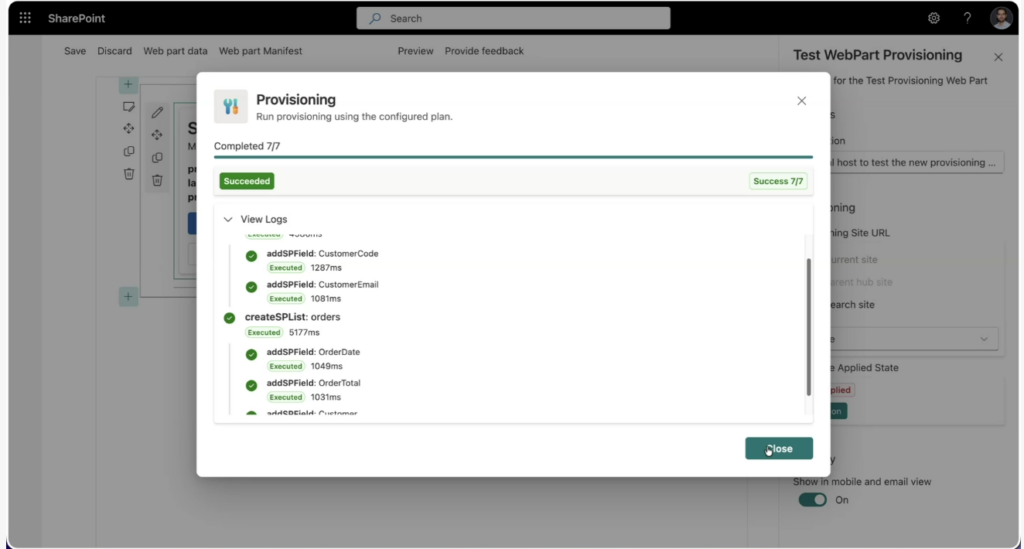Click the Completed 7/7 label
This screenshot has height=549, width=1024.
247,146
